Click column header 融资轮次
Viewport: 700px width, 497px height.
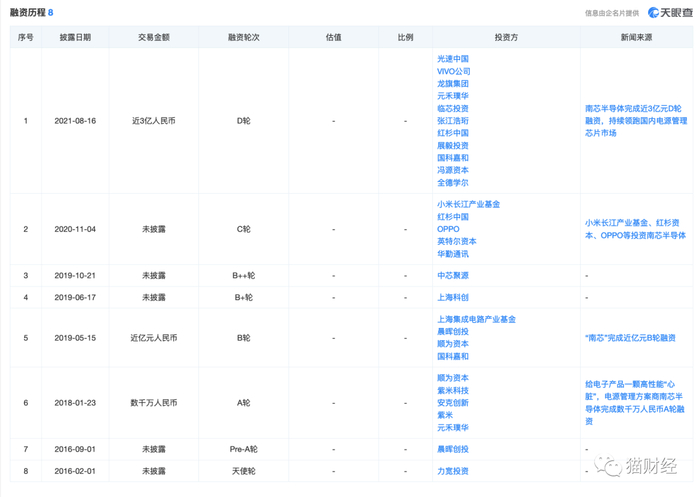(x=243, y=38)
